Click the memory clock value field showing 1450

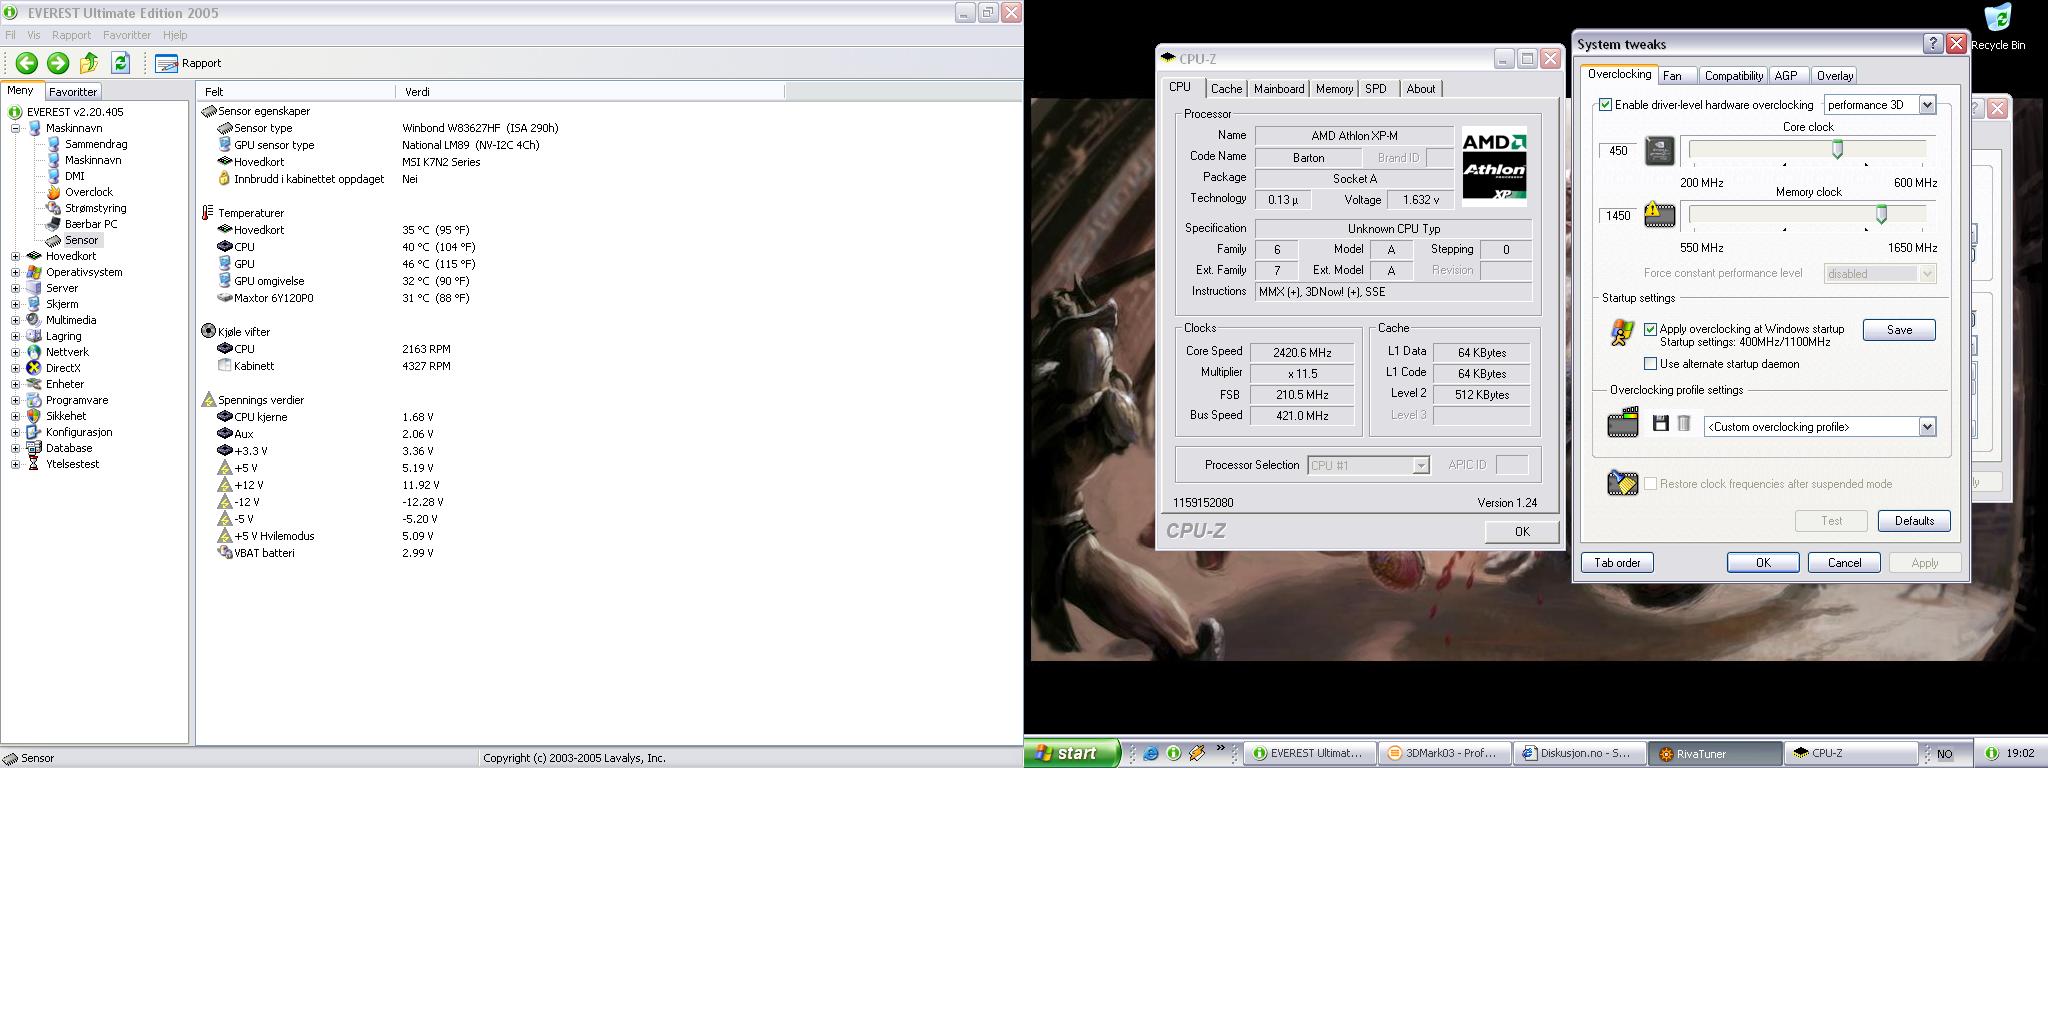click(1618, 216)
